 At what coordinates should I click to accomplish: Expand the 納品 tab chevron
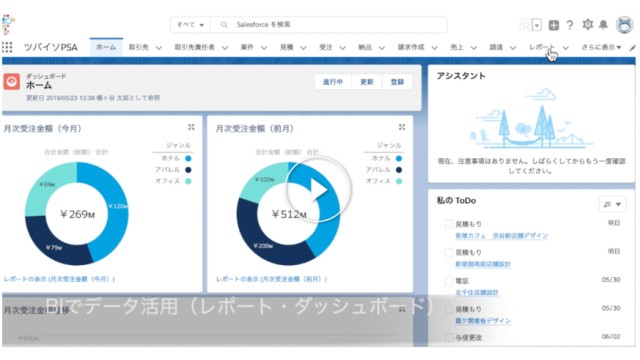pyautogui.click(x=382, y=48)
